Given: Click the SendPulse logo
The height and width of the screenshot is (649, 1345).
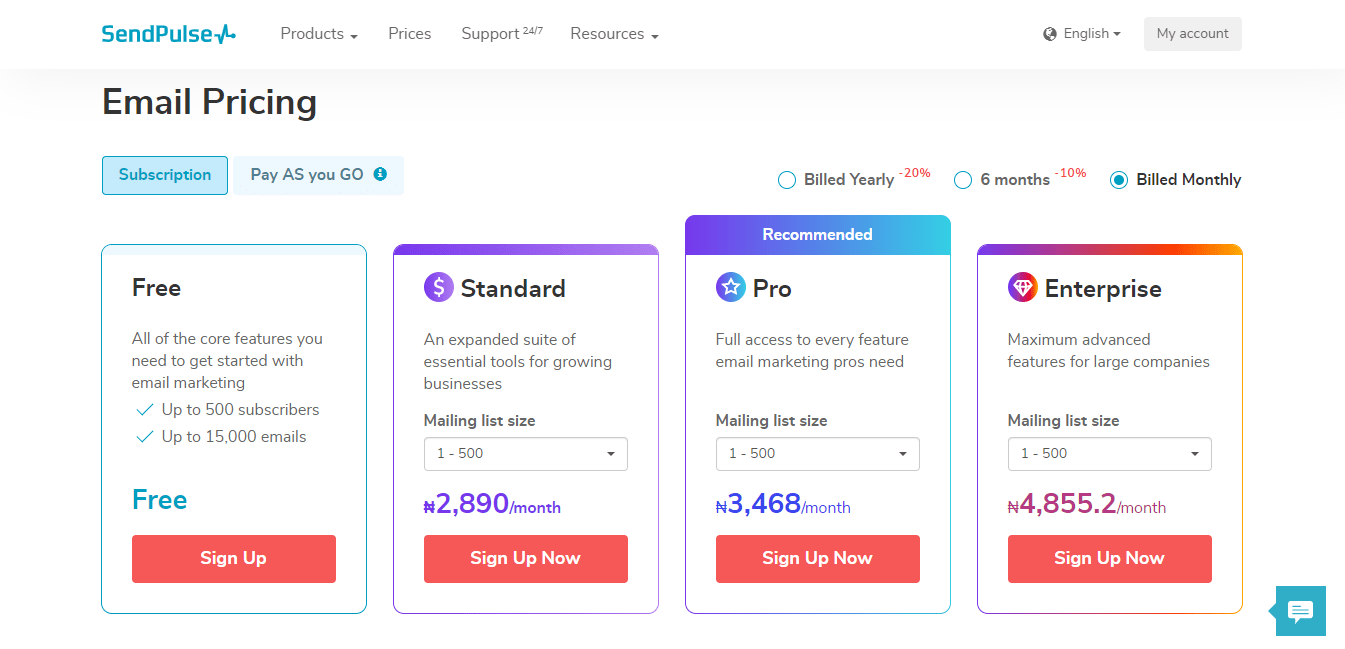Looking at the screenshot, I should (x=168, y=34).
